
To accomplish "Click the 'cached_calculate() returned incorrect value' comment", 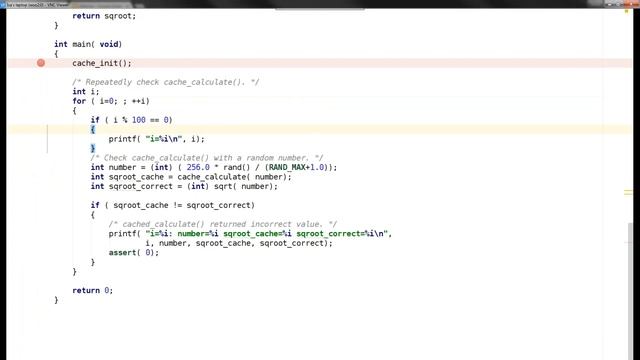I will pos(223,224).
